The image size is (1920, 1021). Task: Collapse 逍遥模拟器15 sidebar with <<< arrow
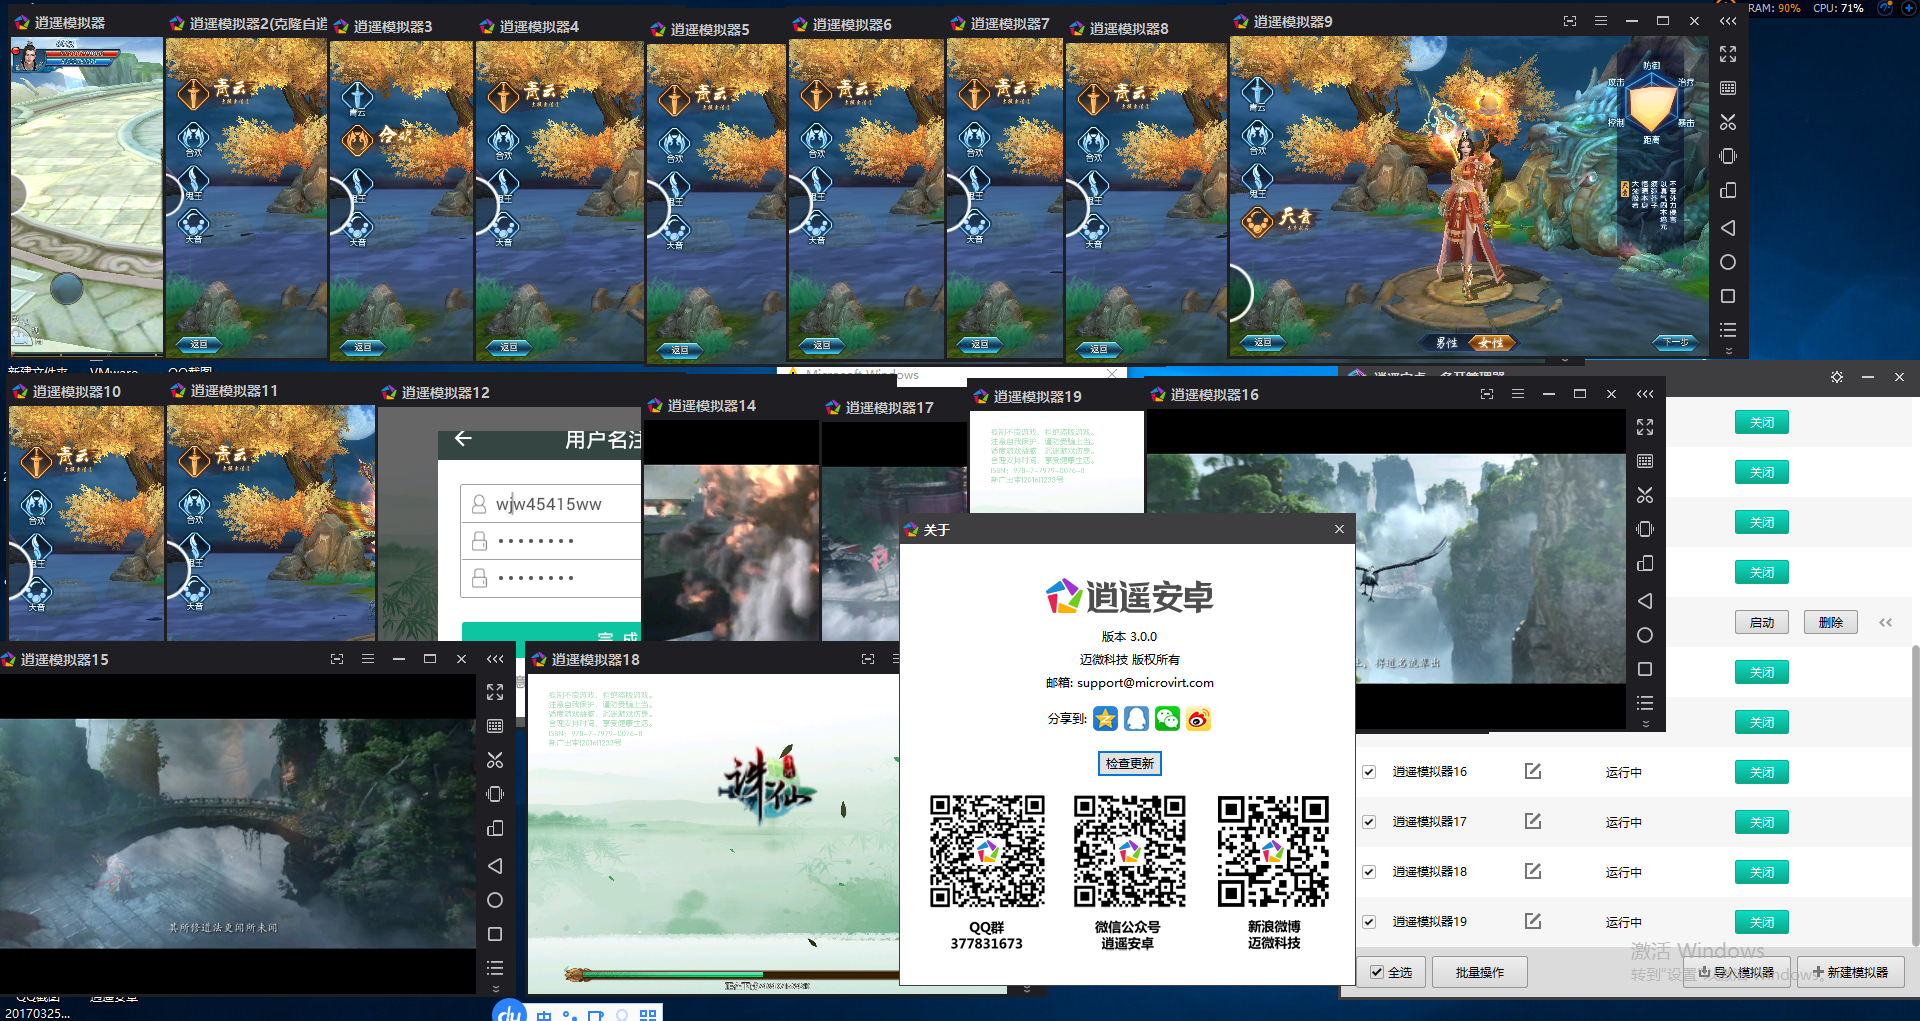pos(495,659)
